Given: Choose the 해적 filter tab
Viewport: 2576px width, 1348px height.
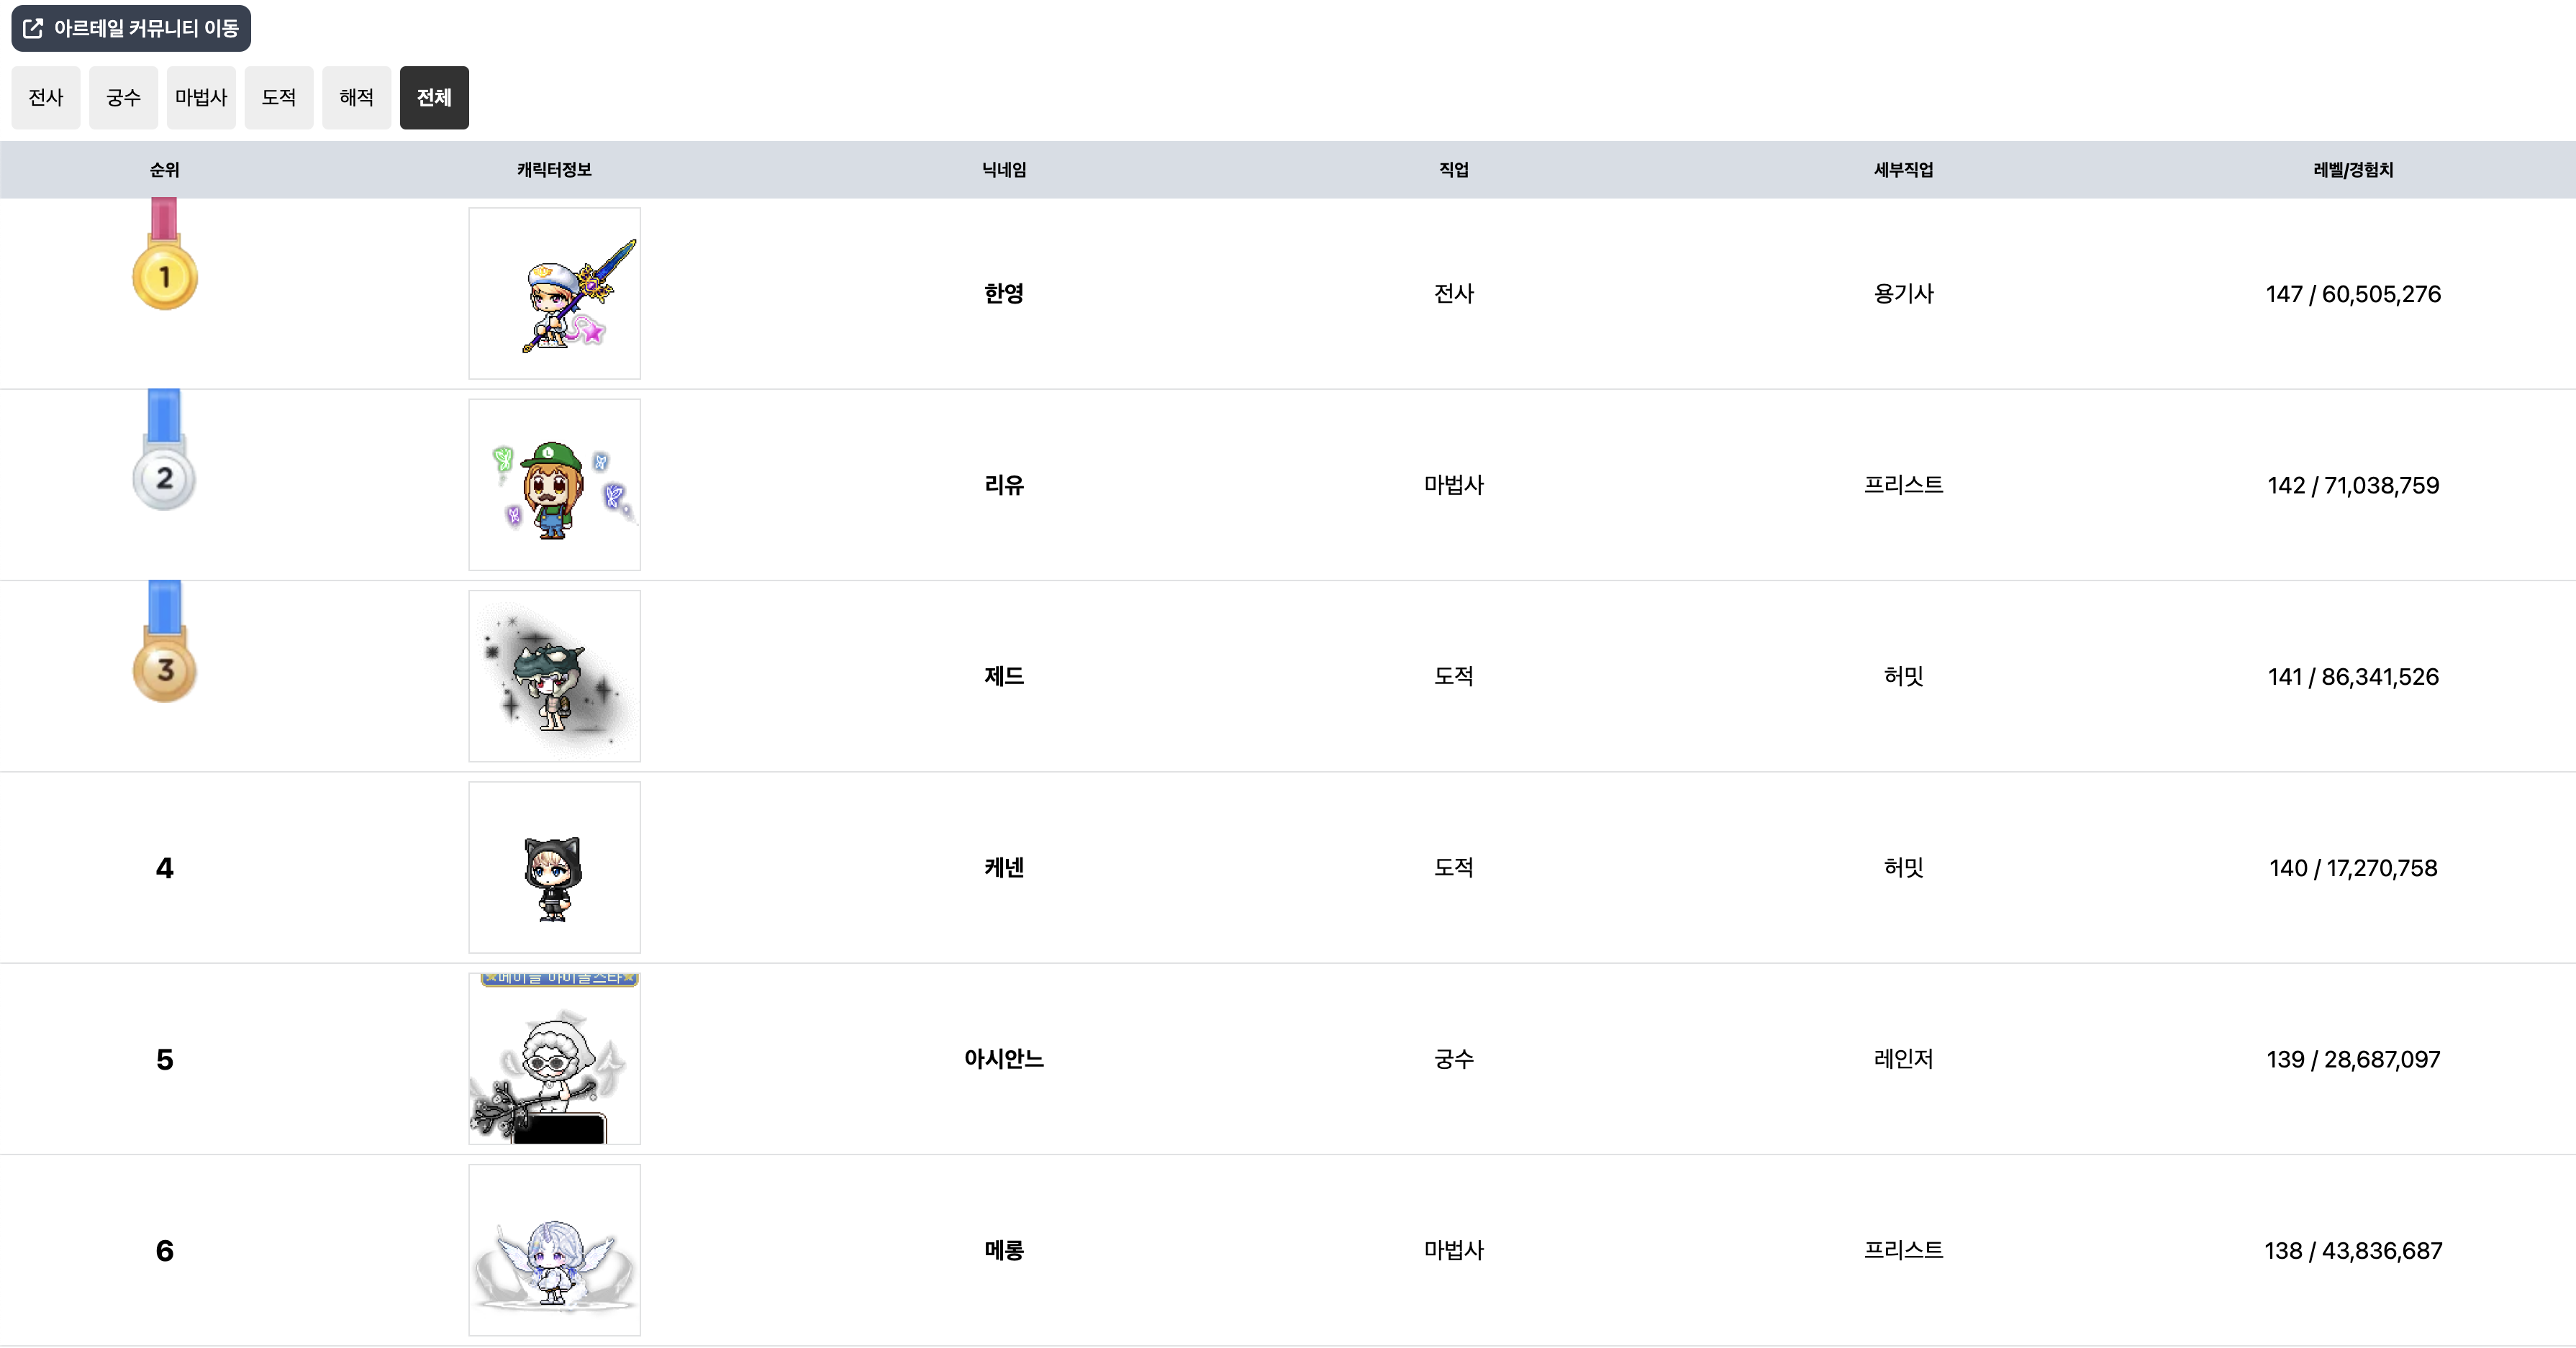Looking at the screenshot, I should coord(357,97).
